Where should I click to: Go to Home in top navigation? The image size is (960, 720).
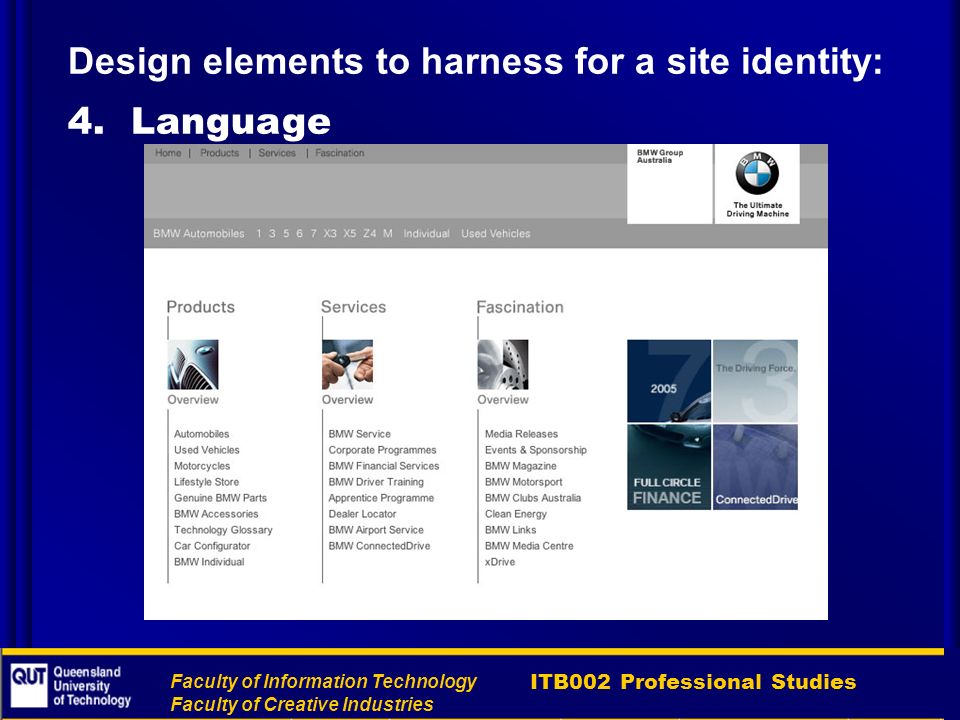(x=168, y=153)
